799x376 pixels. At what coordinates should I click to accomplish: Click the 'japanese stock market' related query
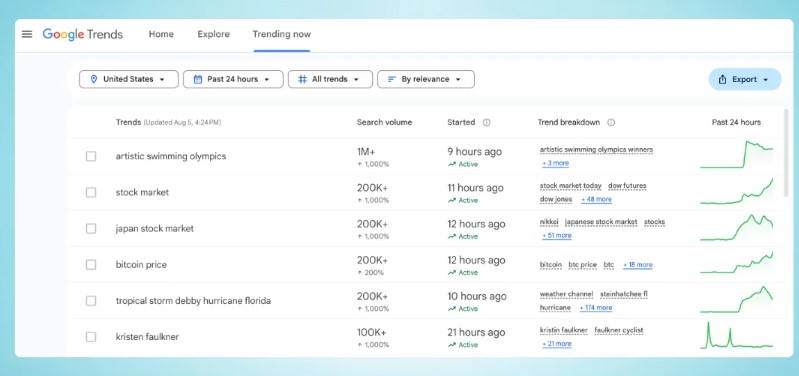601,222
